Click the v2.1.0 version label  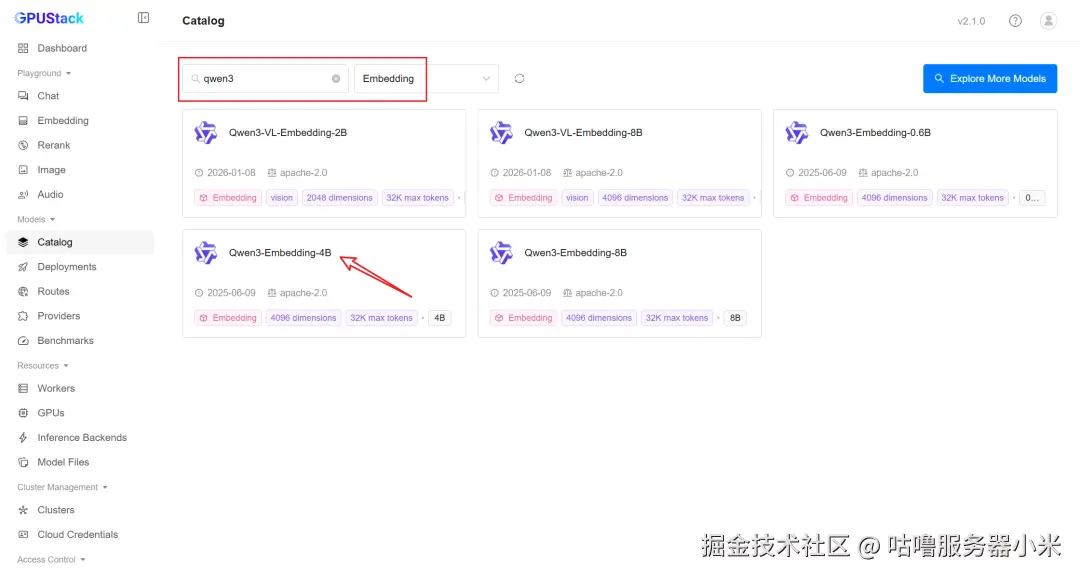(x=971, y=21)
